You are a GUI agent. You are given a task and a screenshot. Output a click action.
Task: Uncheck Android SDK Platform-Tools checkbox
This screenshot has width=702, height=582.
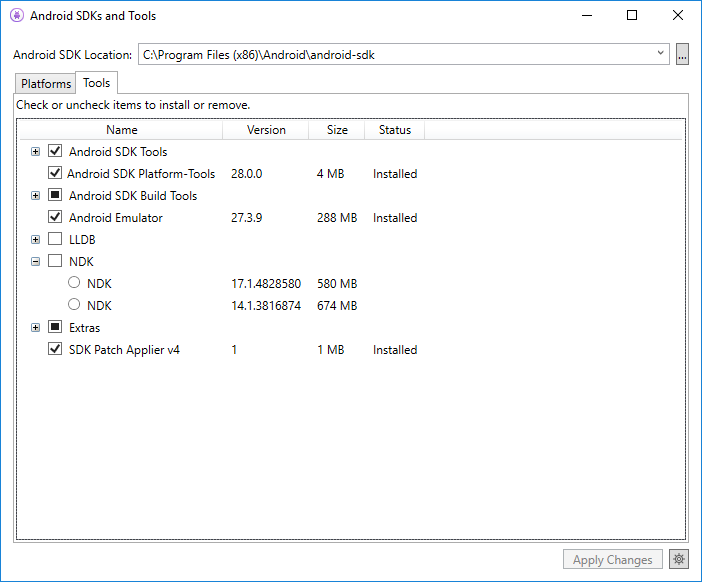pyautogui.click(x=55, y=174)
